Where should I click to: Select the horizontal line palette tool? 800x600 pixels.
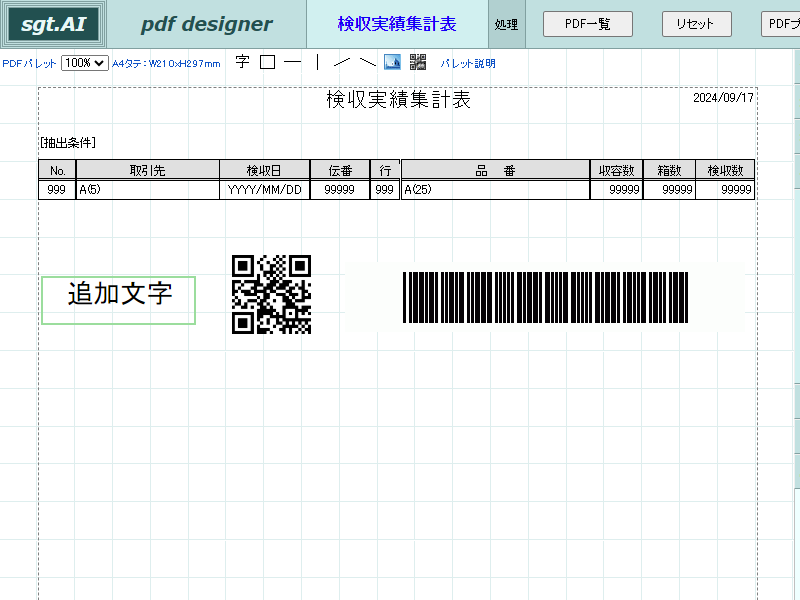click(x=292, y=62)
